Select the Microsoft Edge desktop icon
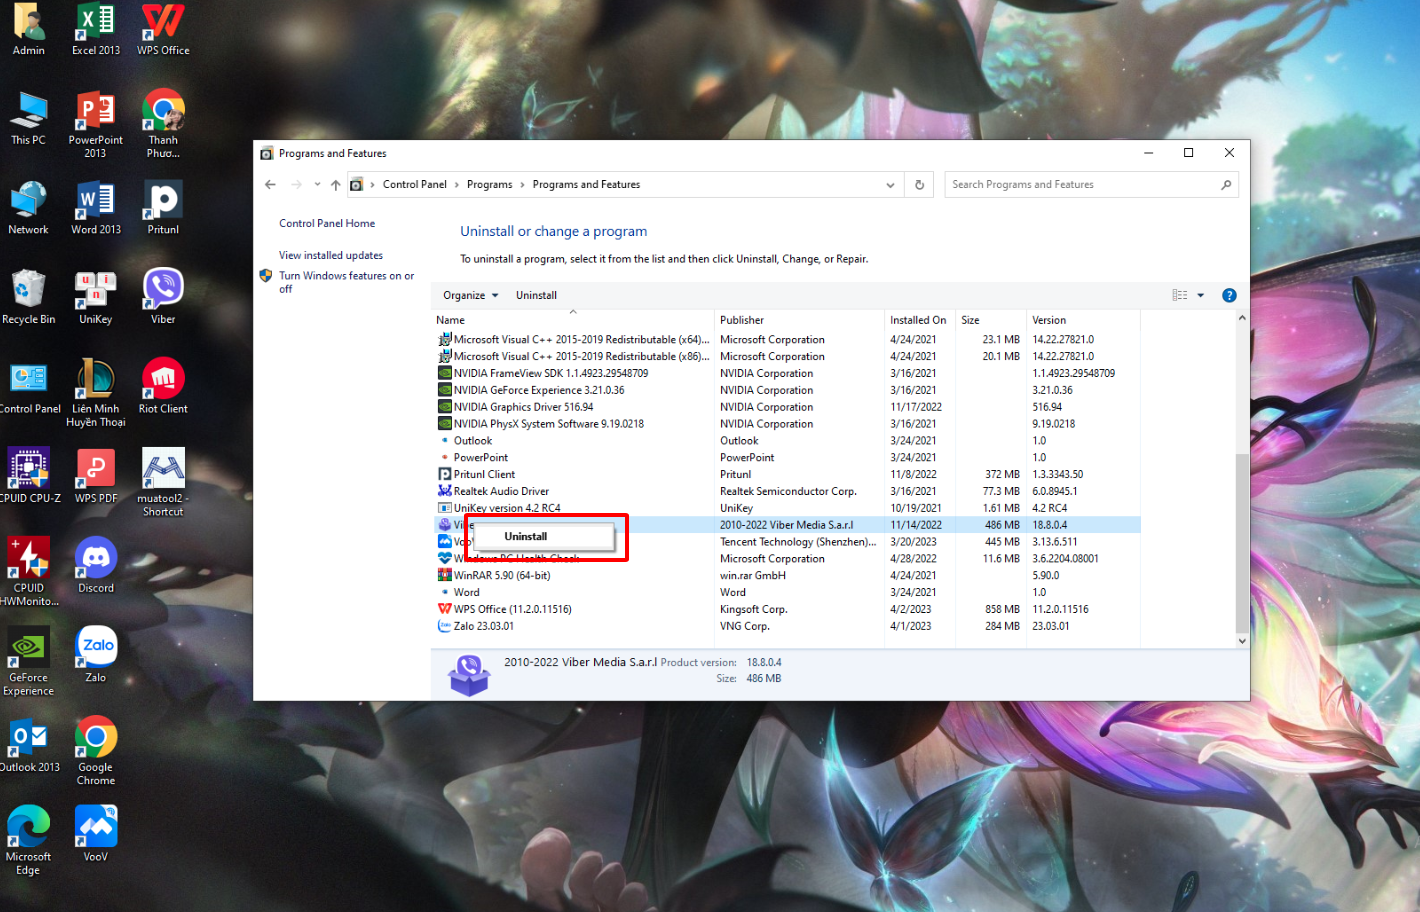The height and width of the screenshot is (912, 1420). [28, 841]
